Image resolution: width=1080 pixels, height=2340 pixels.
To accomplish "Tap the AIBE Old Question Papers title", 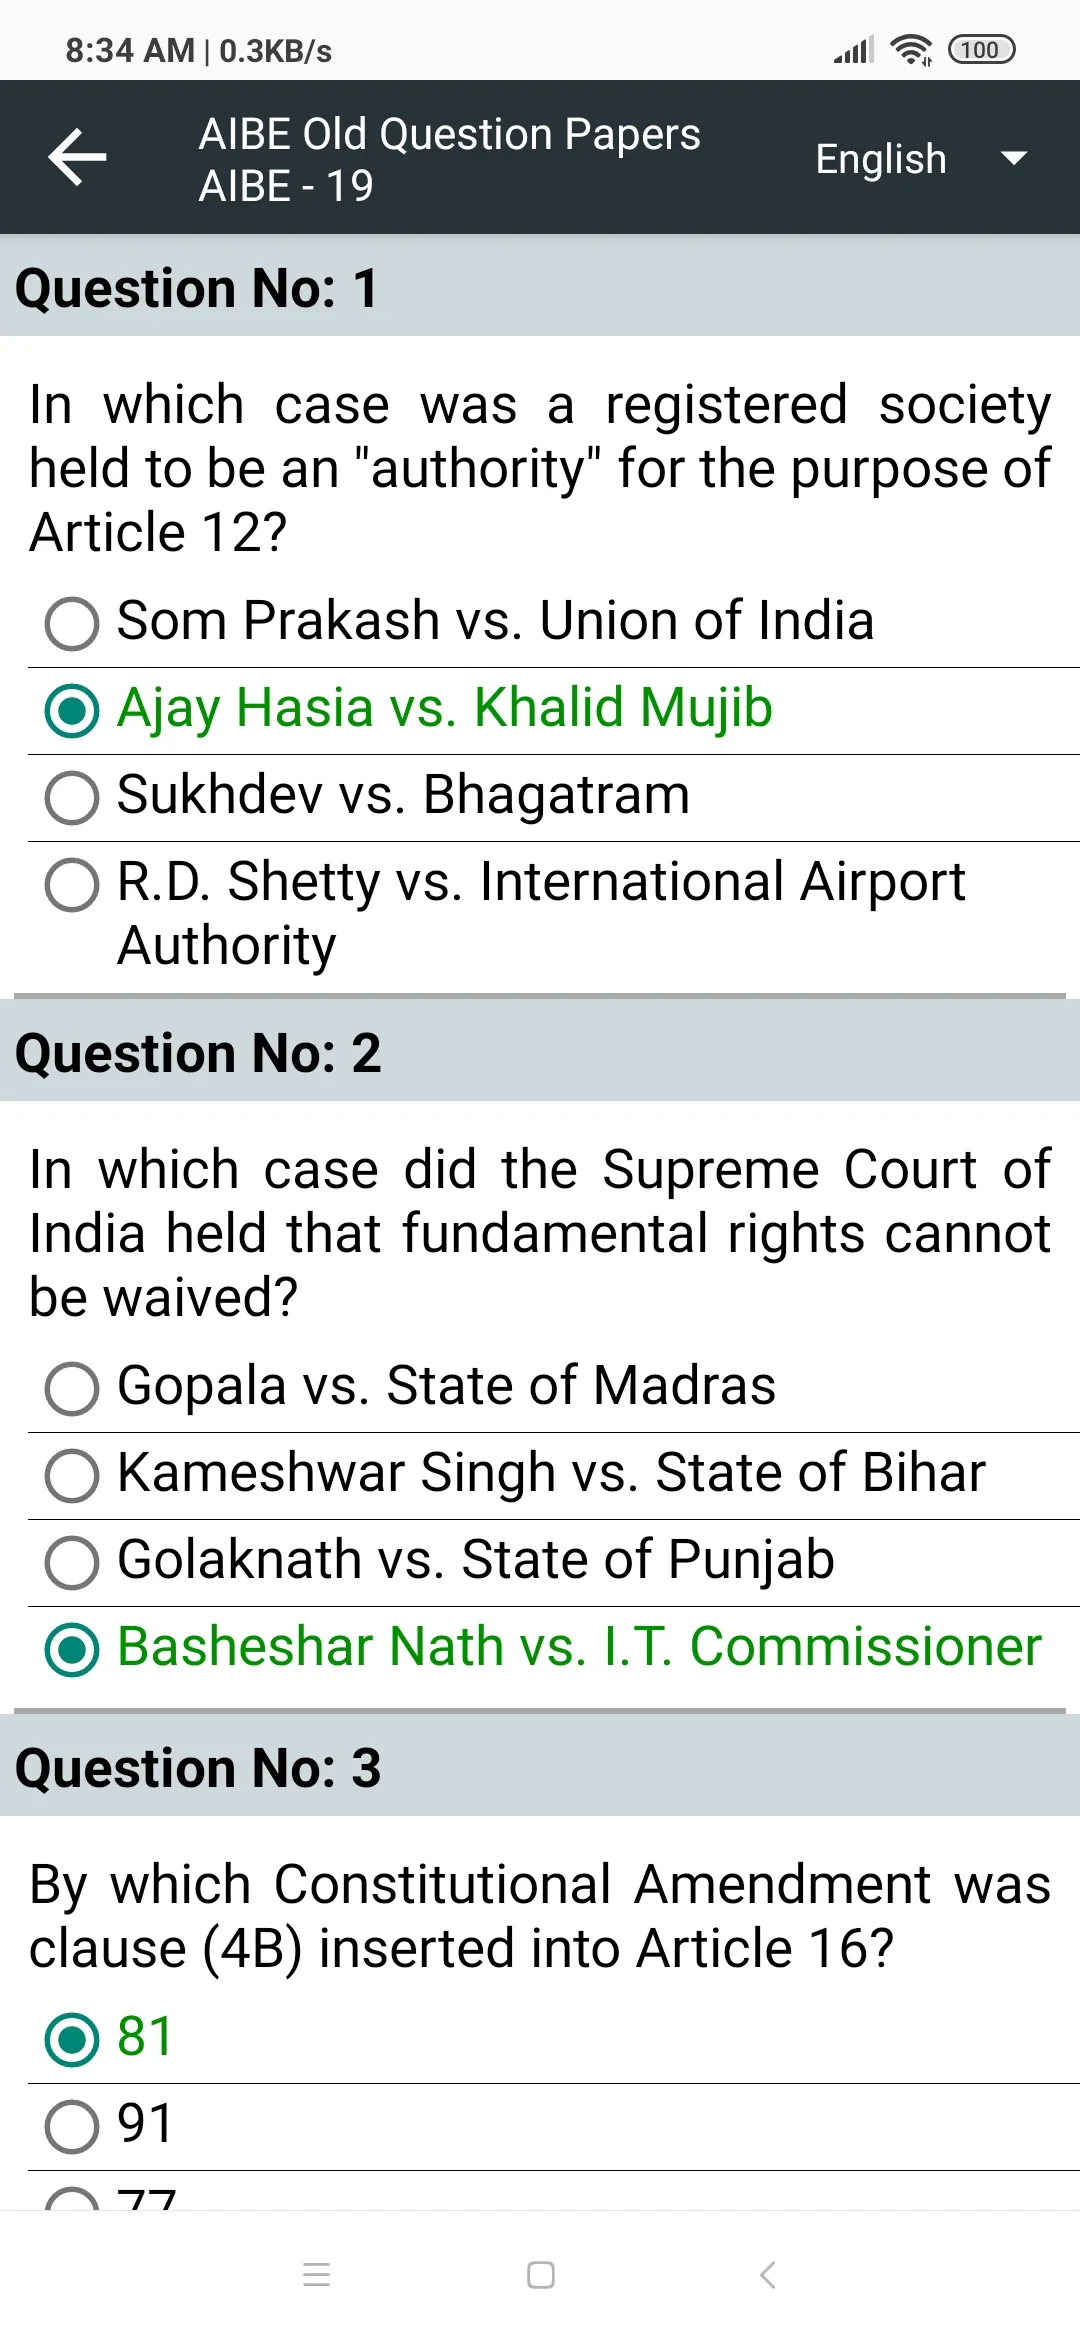I will point(449,133).
